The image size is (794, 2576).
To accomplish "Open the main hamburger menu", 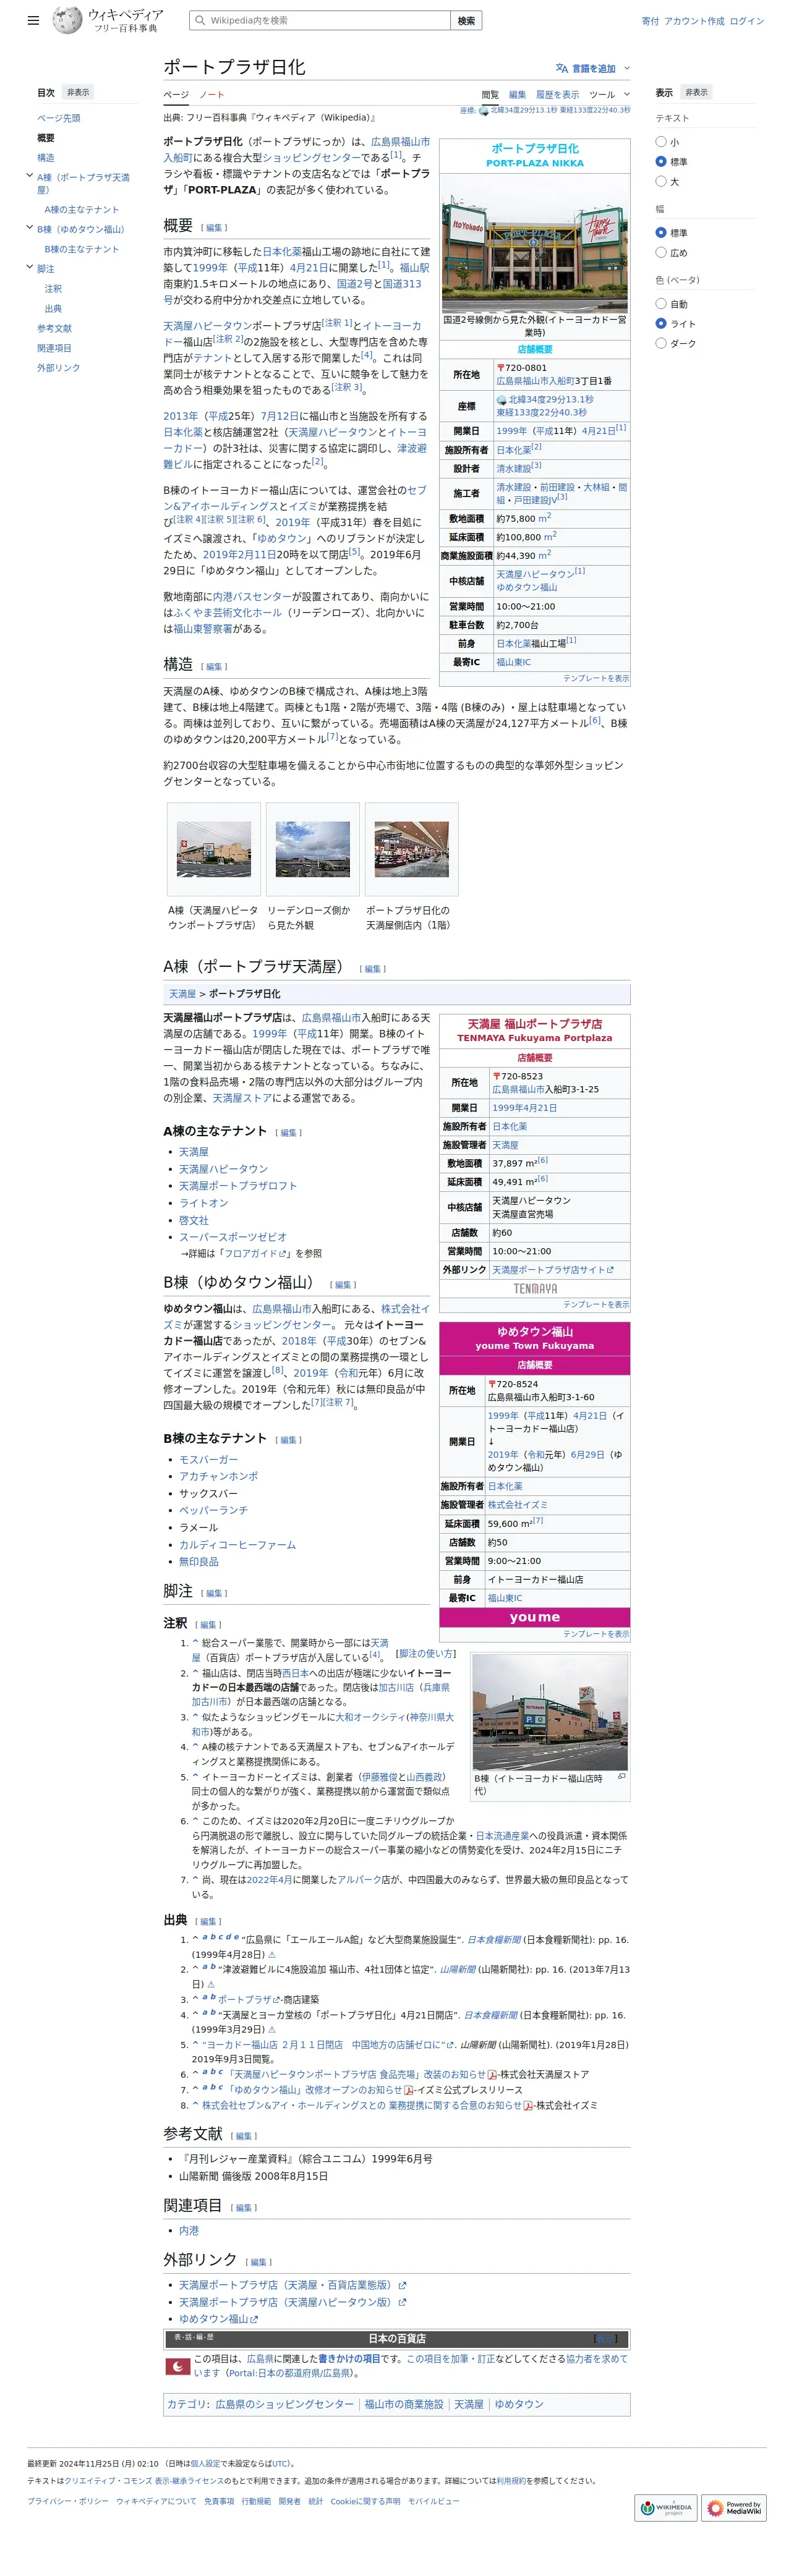I will 33,20.
